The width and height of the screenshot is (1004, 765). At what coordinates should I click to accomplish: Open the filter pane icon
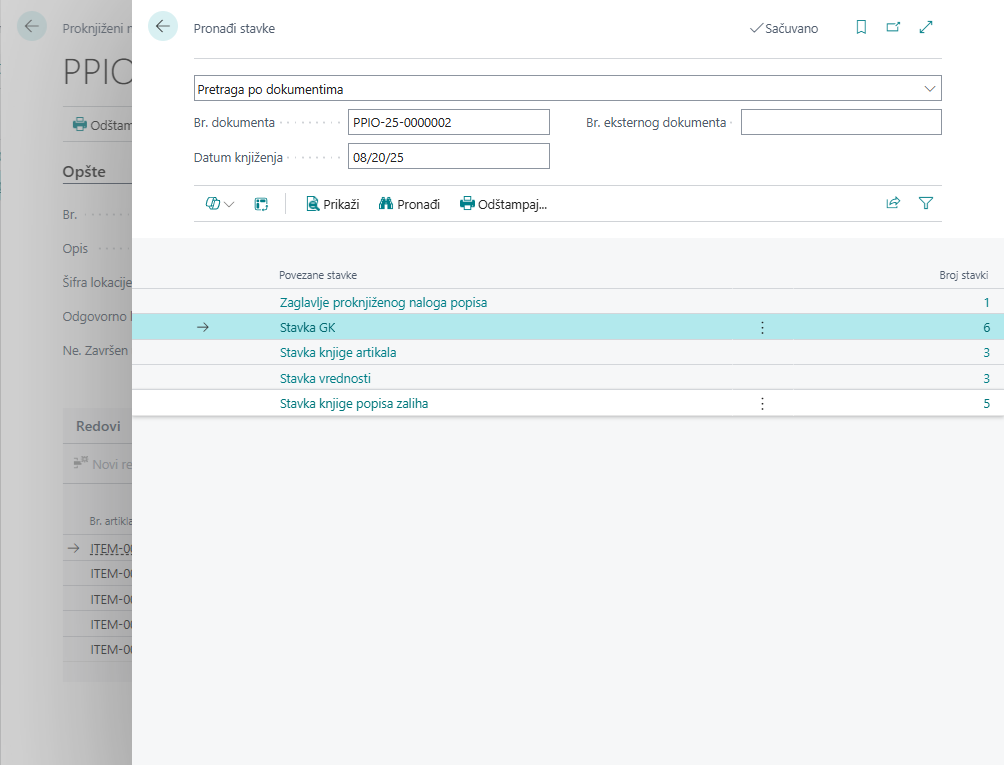[x=926, y=203]
